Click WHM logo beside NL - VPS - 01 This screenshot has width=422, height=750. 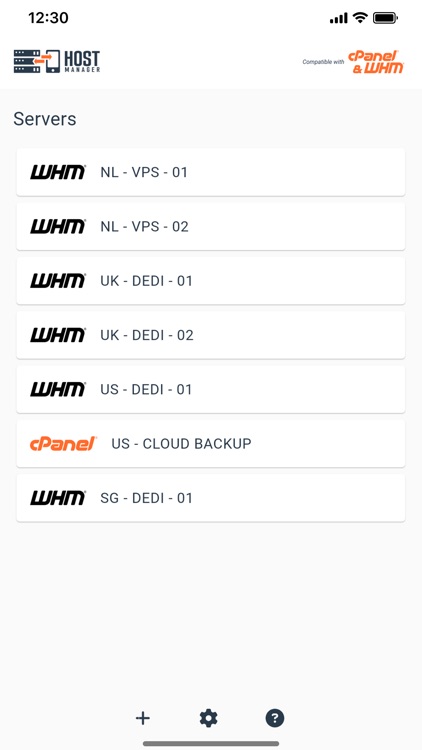[58, 172]
